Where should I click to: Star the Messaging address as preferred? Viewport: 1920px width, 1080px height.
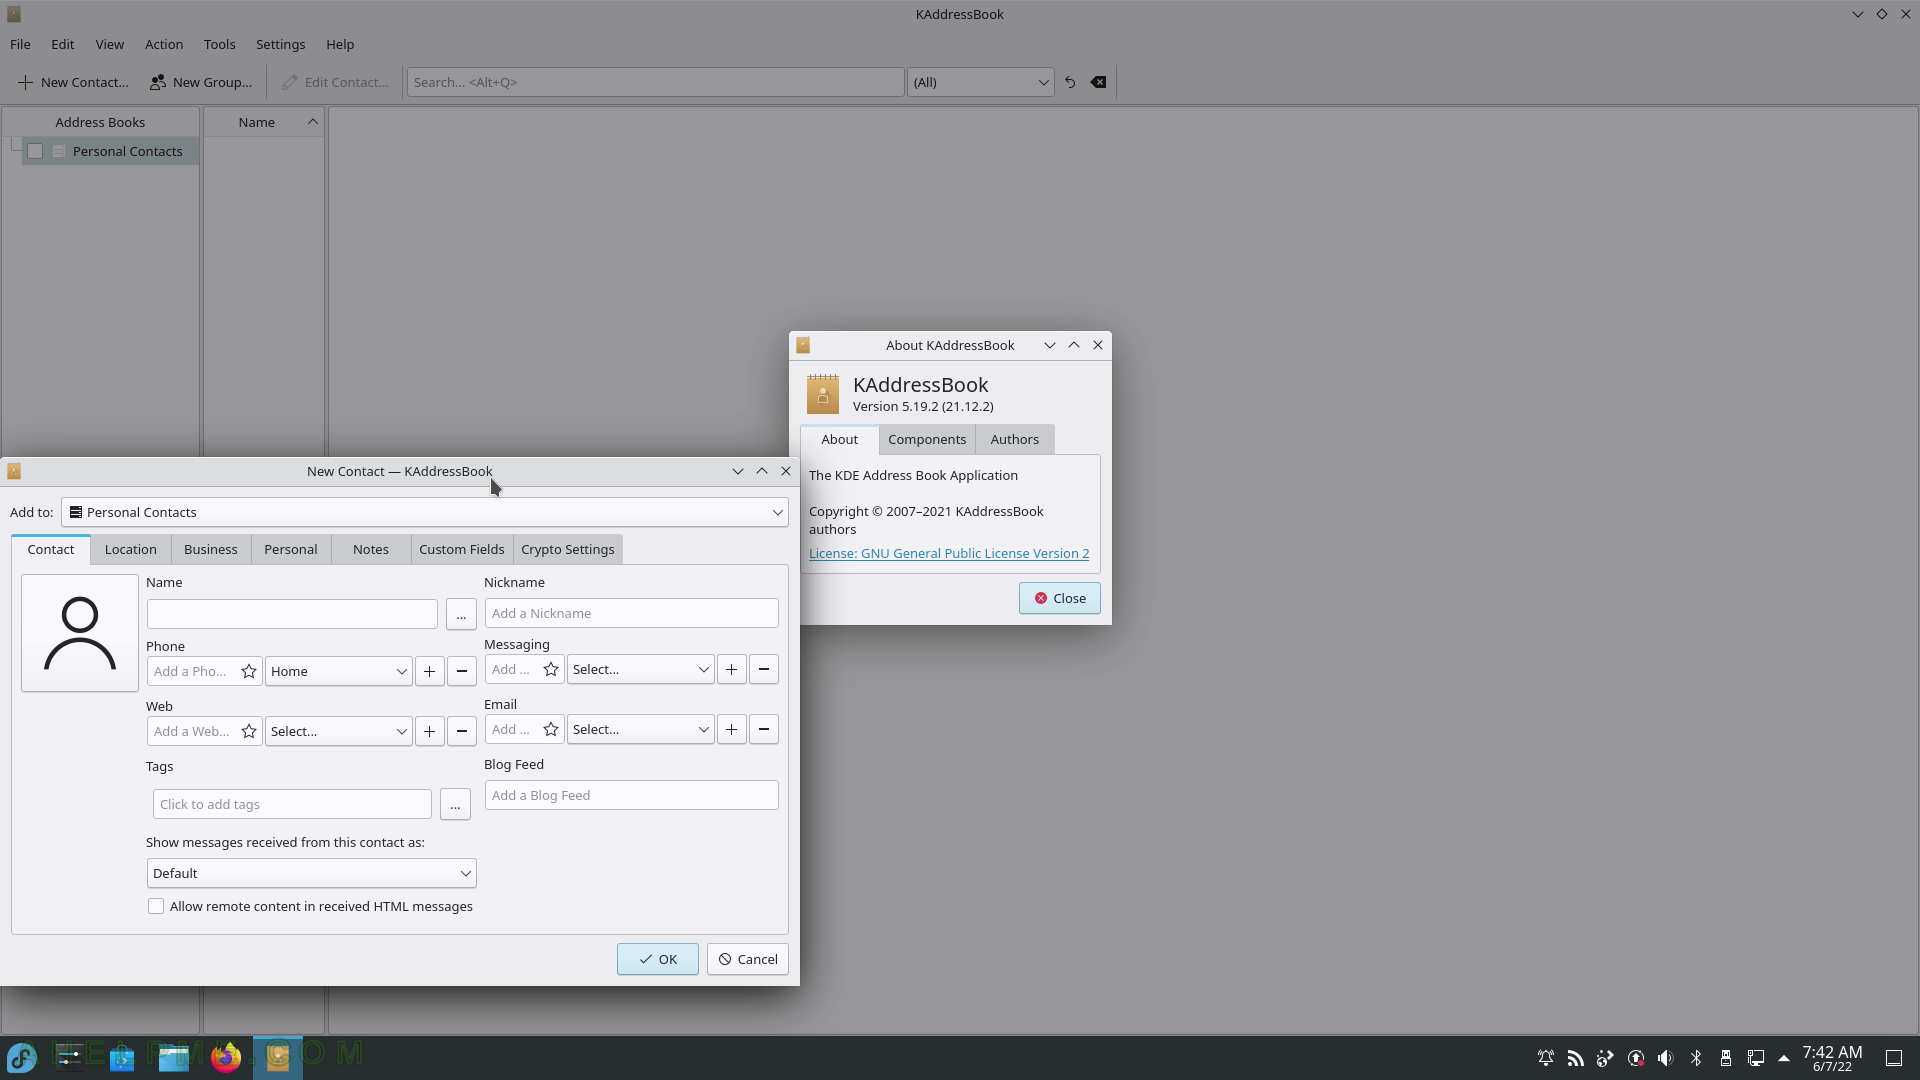point(551,669)
